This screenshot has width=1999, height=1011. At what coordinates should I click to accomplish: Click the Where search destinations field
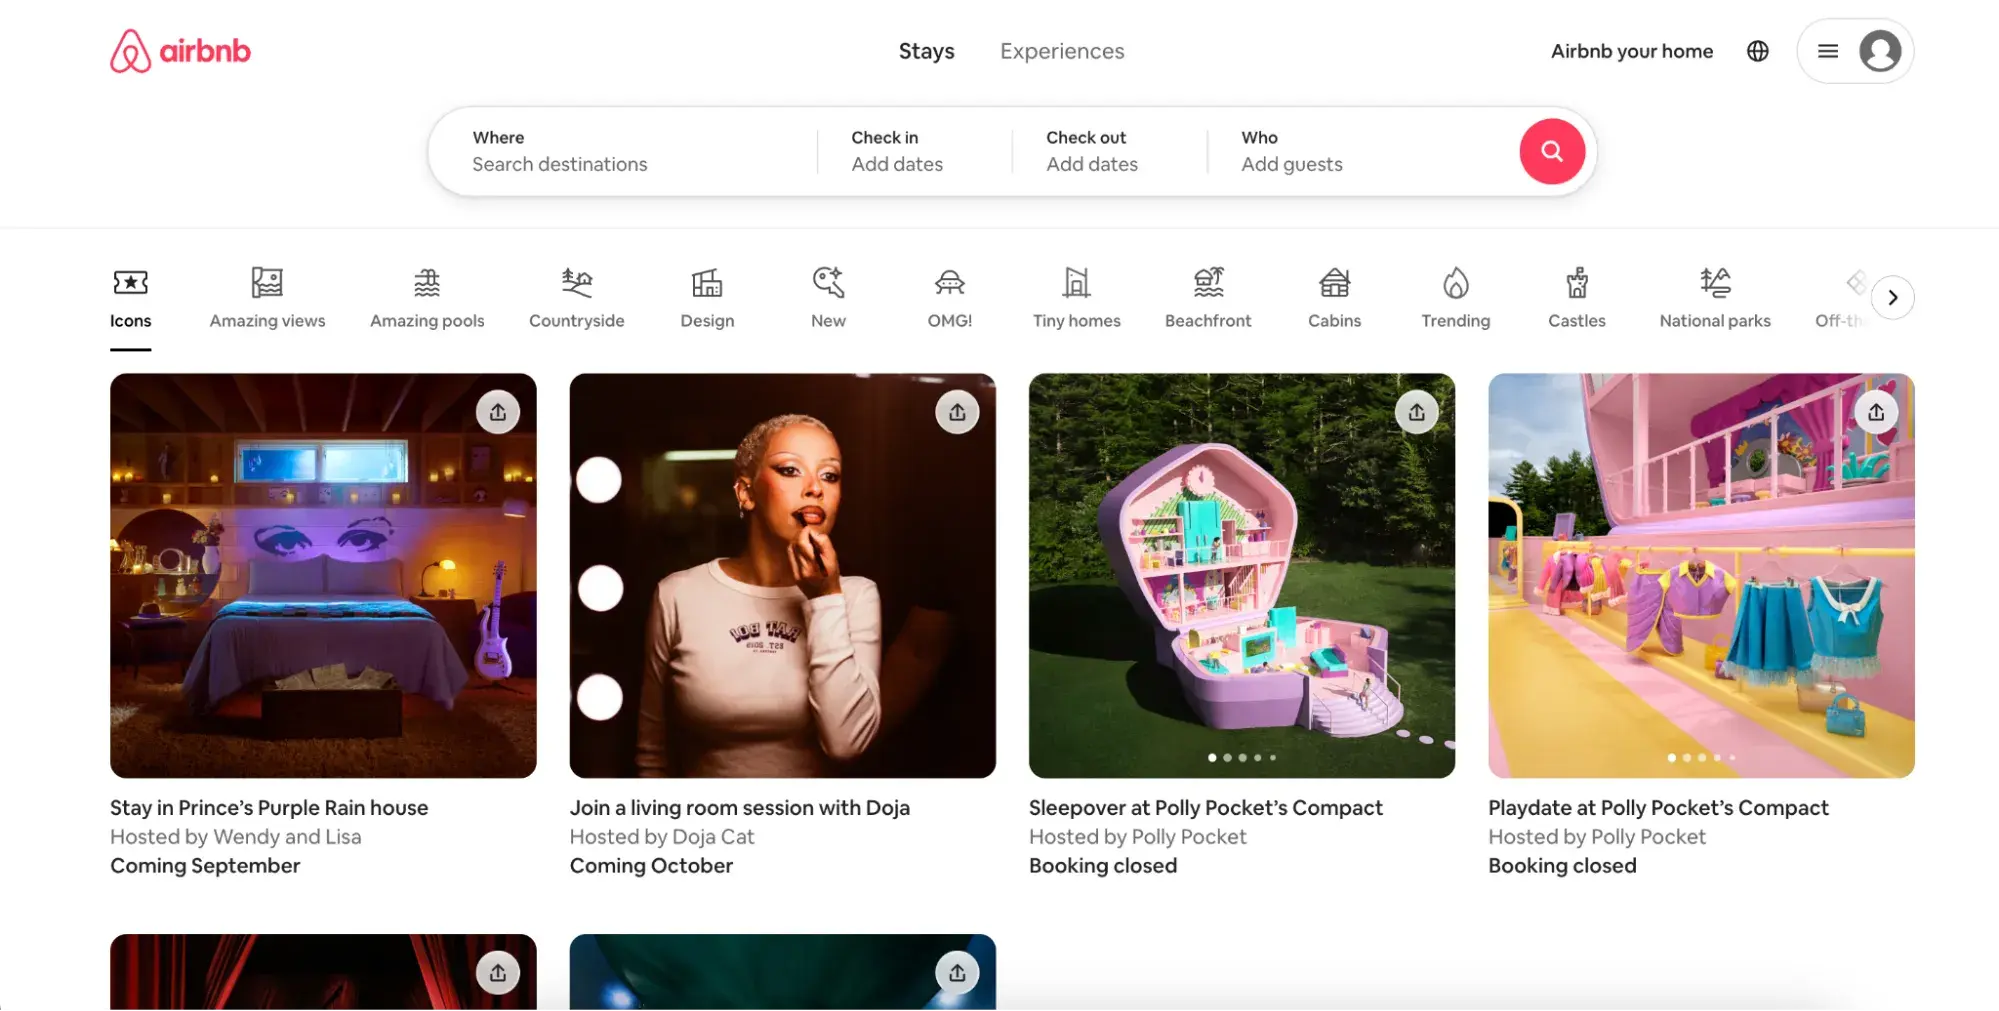coord(625,151)
